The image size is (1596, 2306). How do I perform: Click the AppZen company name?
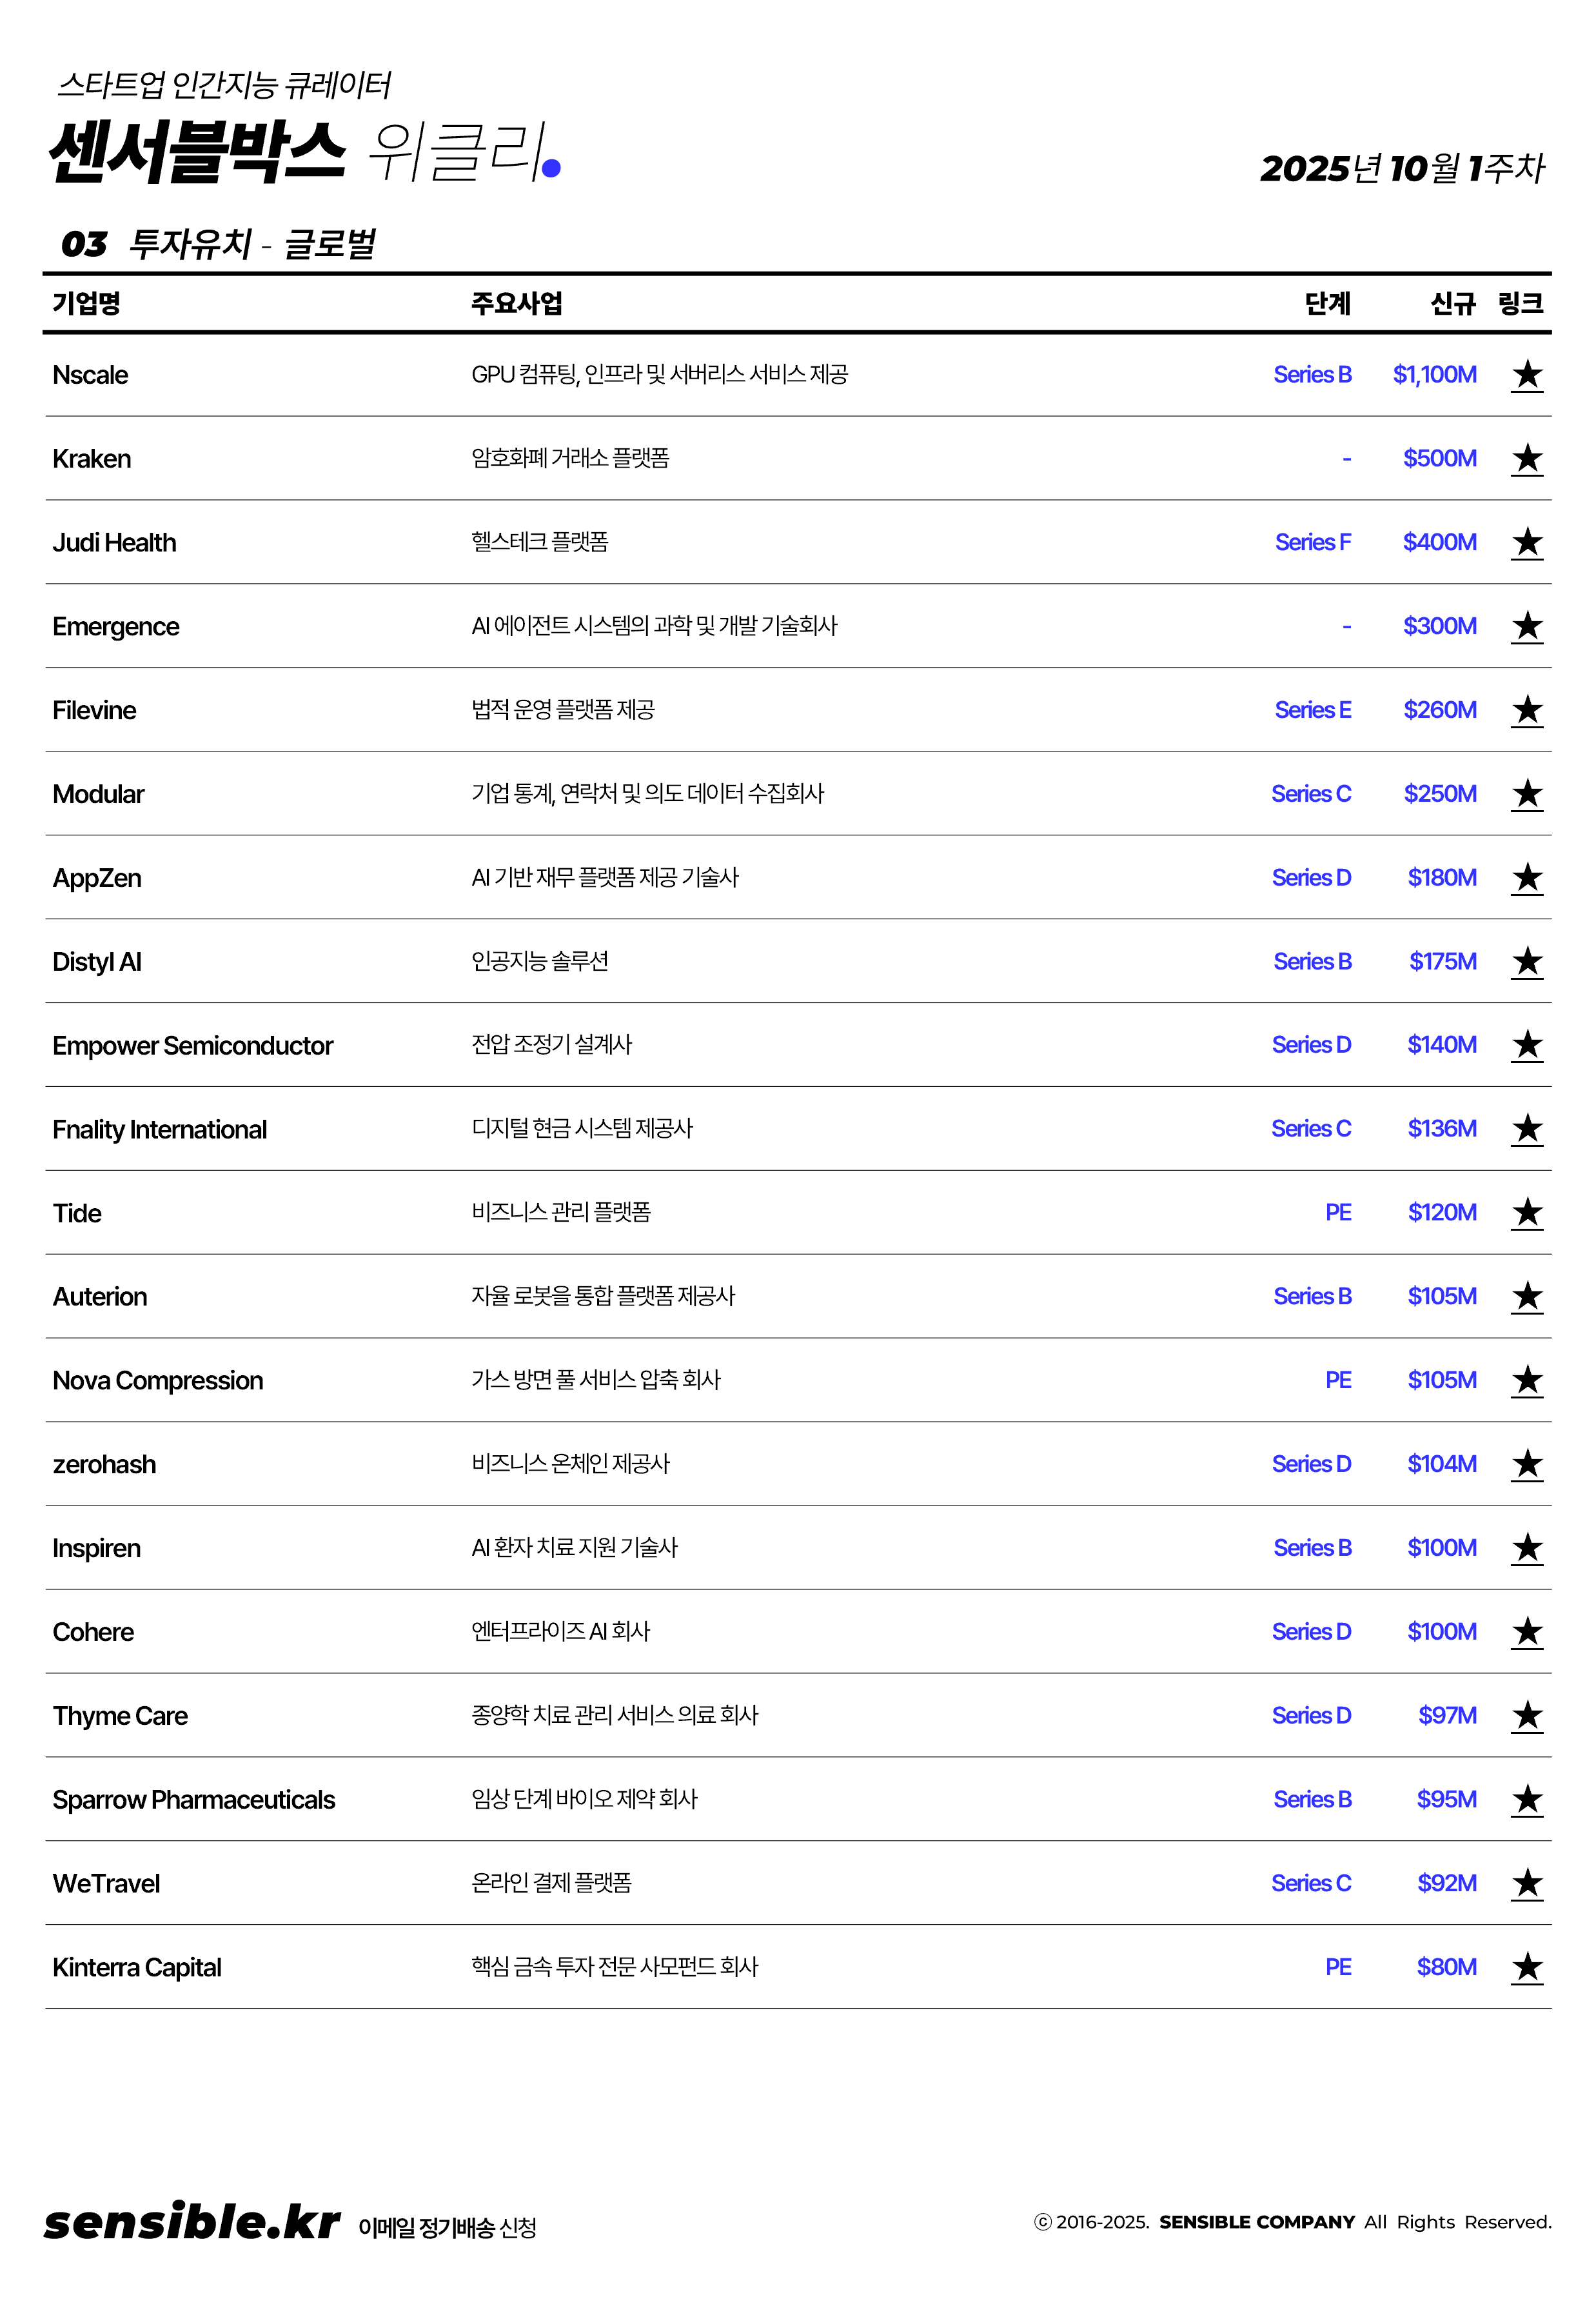click(97, 878)
